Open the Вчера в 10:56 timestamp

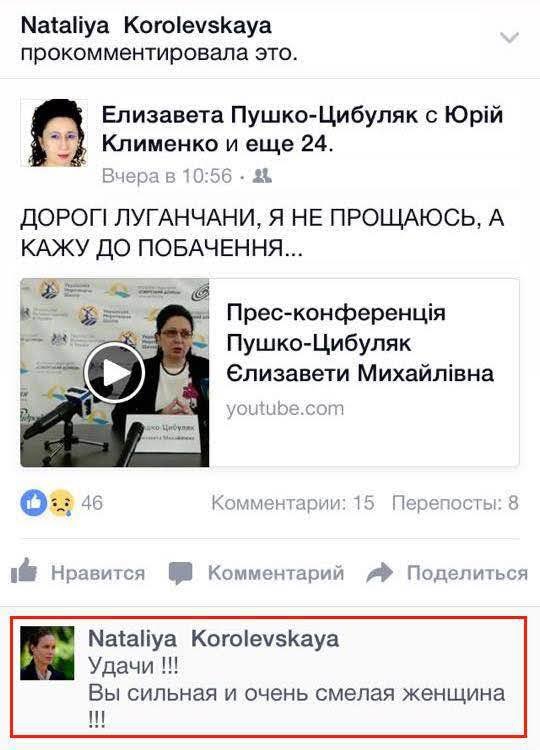click(167, 176)
